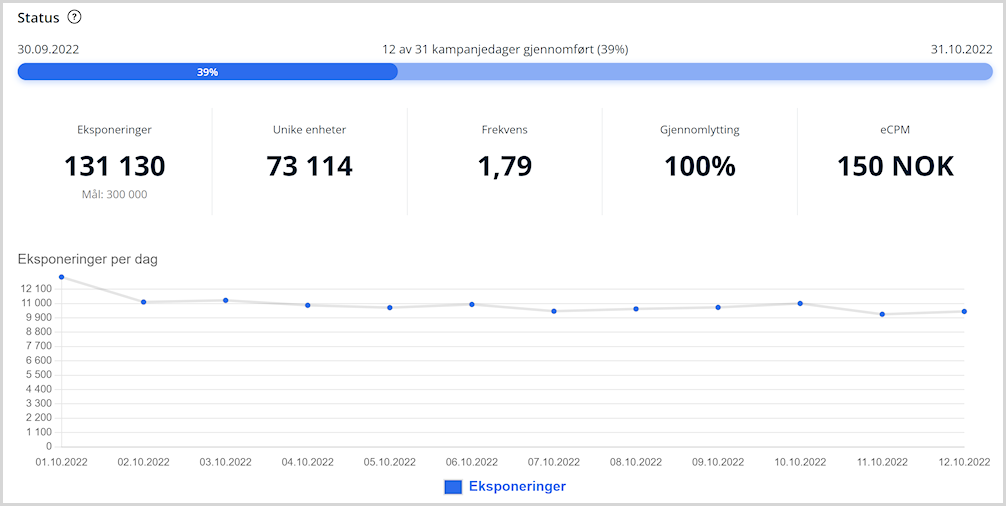Click the start date 30.09.2022
This screenshot has height=506, width=1006.
click(48, 49)
